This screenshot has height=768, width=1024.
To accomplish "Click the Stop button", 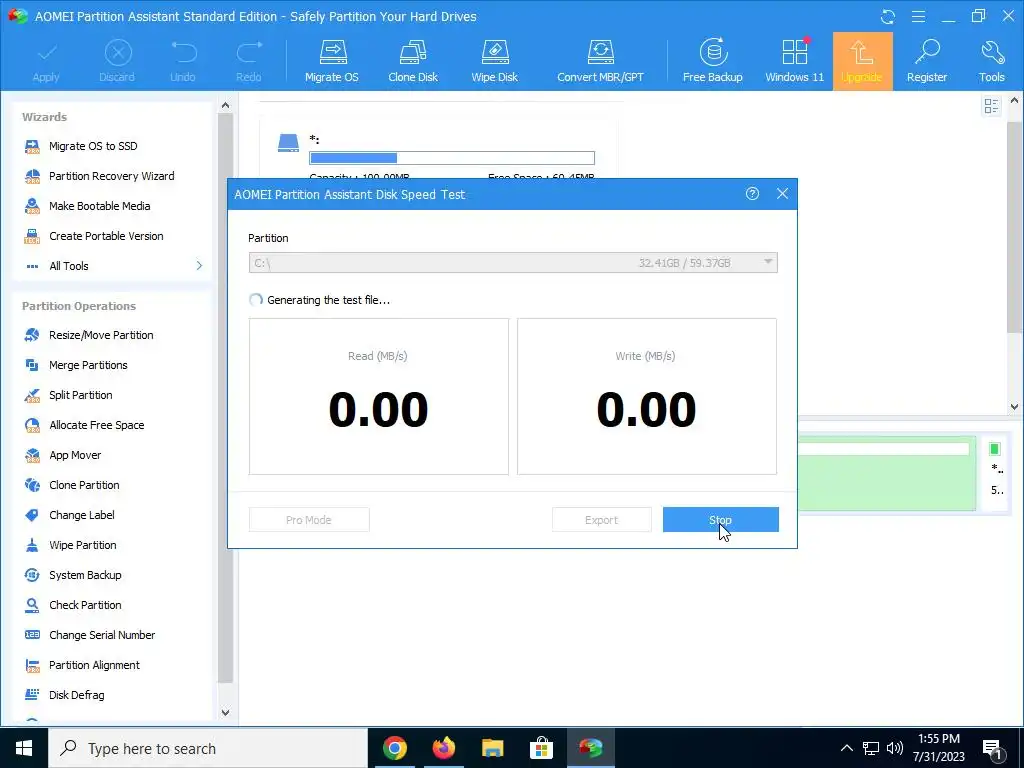I will pyautogui.click(x=720, y=520).
